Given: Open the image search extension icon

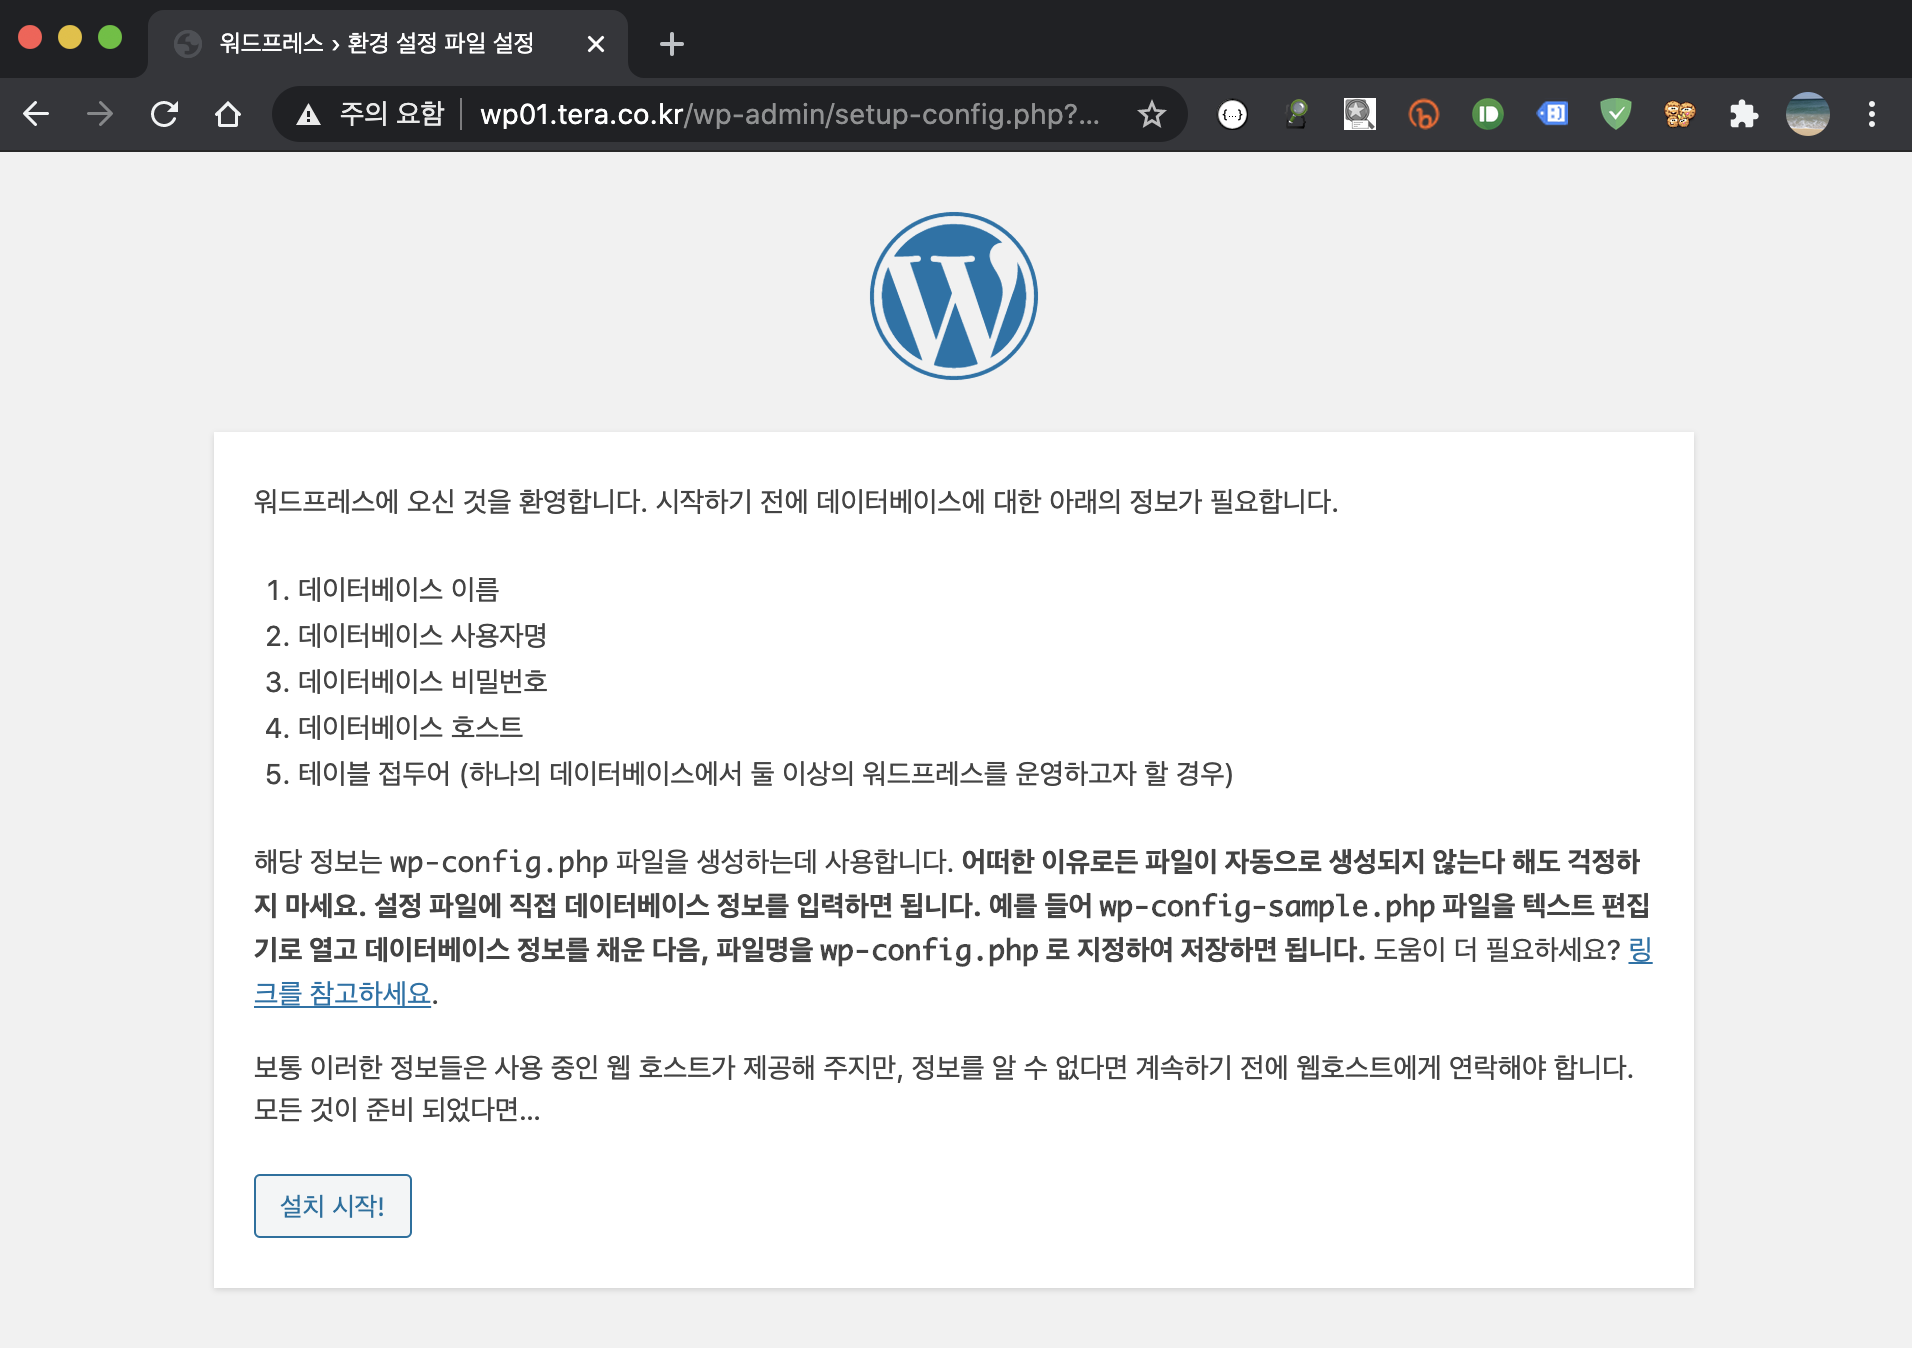Looking at the screenshot, I should [x=1360, y=114].
